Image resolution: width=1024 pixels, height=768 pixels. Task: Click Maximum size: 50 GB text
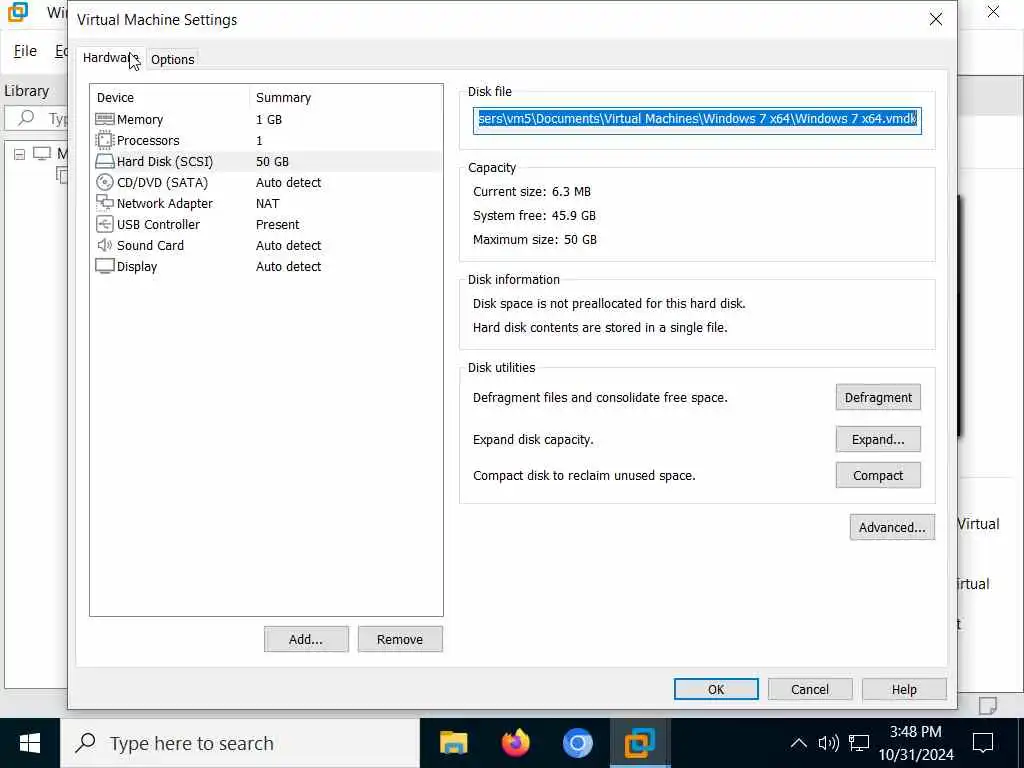click(x=535, y=239)
